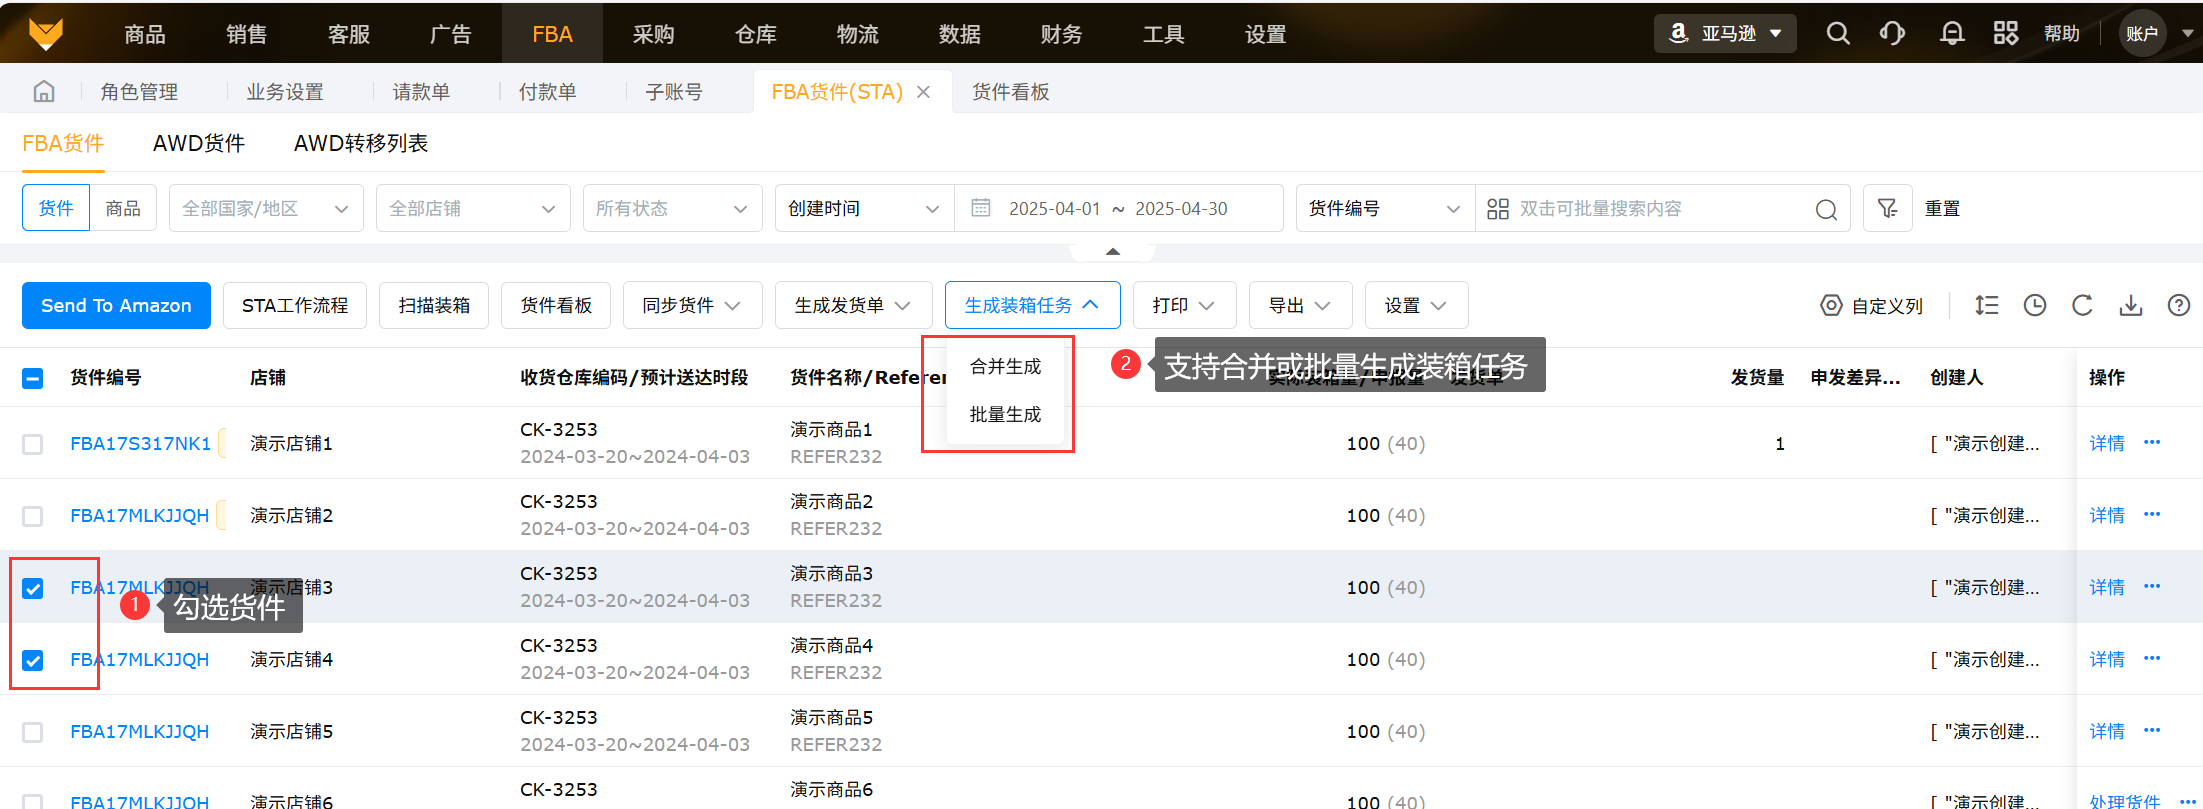
Task: Switch to the AWD转移列表 tab
Action: coord(361,144)
